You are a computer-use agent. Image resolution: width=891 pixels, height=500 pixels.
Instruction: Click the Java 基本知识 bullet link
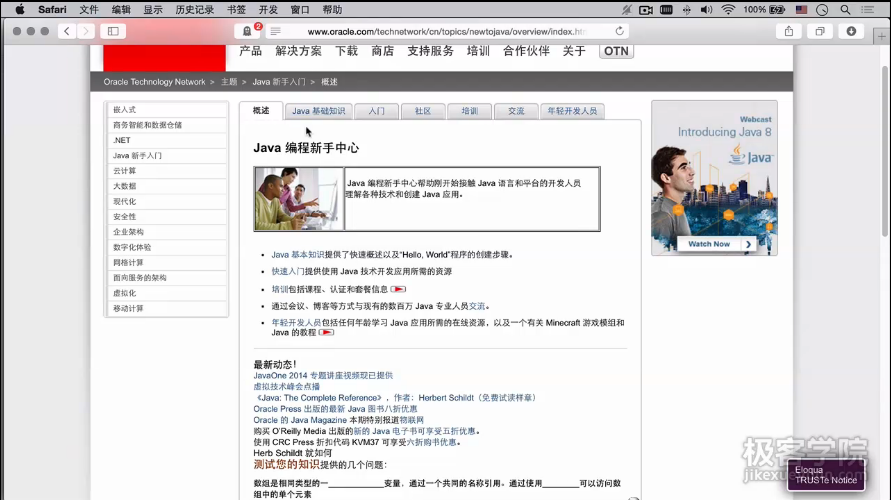point(298,255)
